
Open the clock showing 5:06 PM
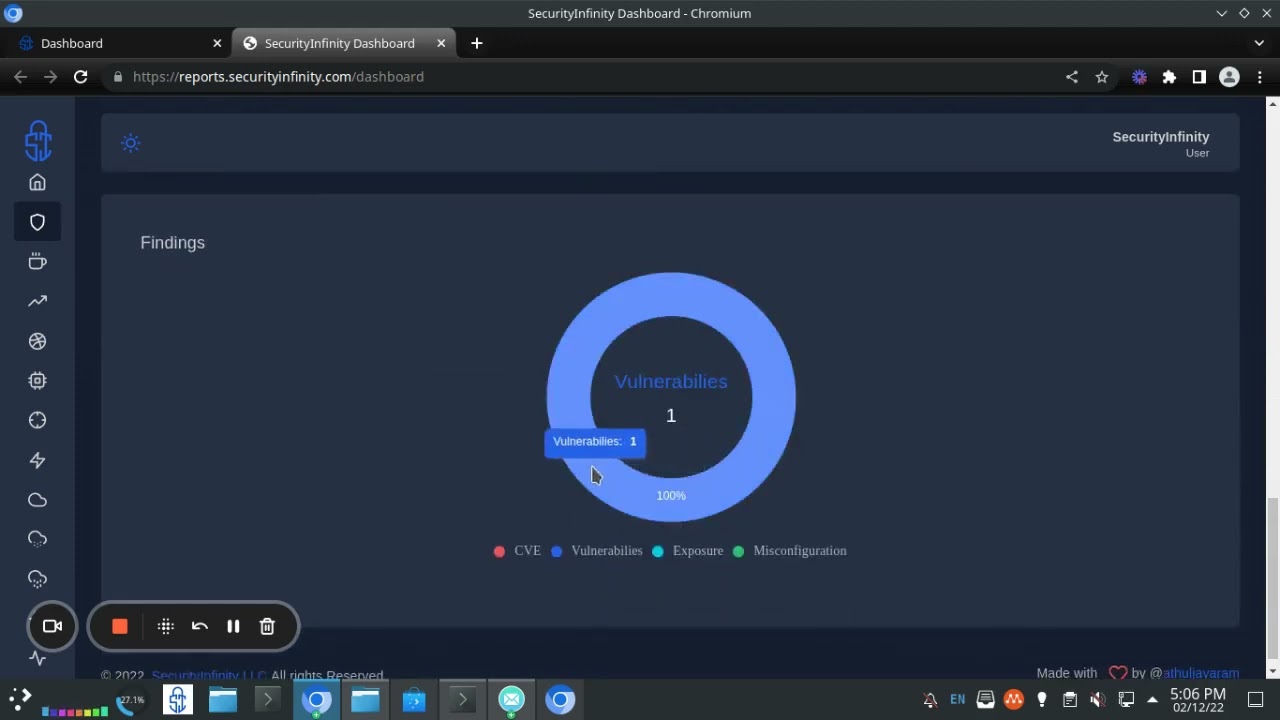(1198, 700)
